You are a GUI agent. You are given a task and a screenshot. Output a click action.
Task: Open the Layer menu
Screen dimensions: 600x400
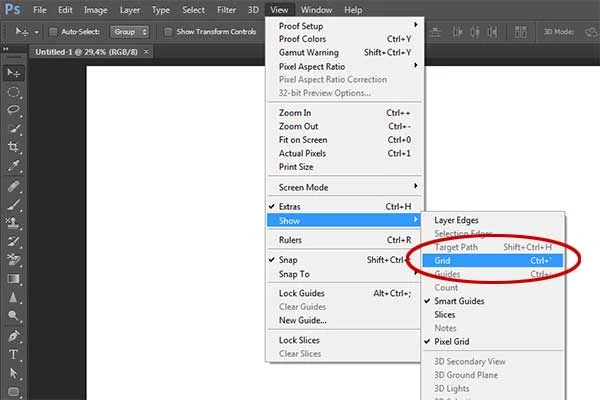coord(129,10)
